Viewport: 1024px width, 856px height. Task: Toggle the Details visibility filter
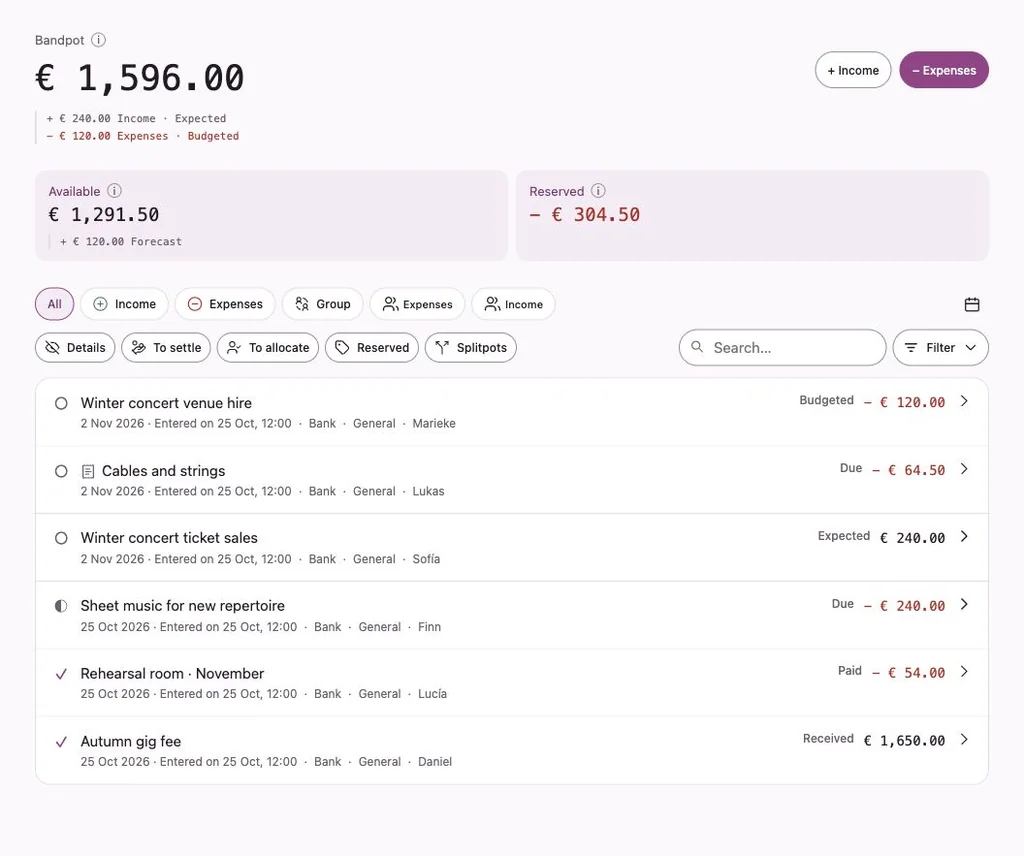(75, 347)
